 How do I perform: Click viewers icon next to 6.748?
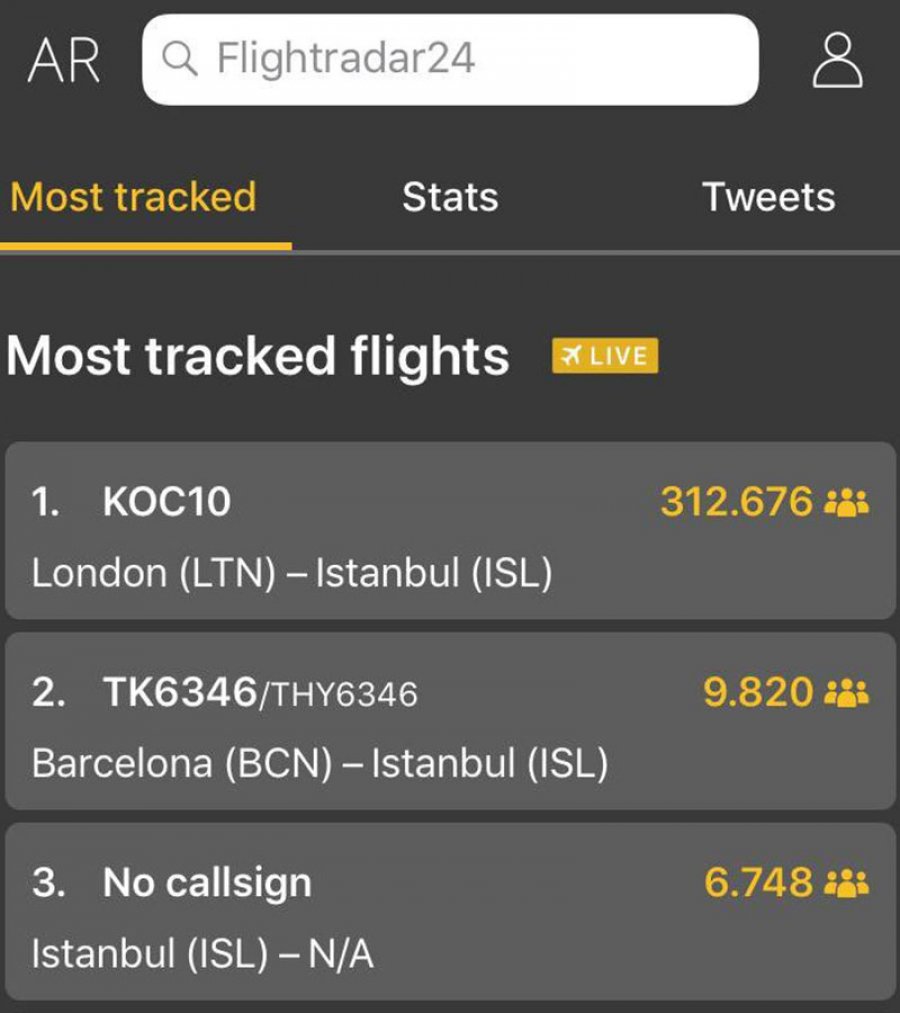pyautogui.click(x=847, y=883)
